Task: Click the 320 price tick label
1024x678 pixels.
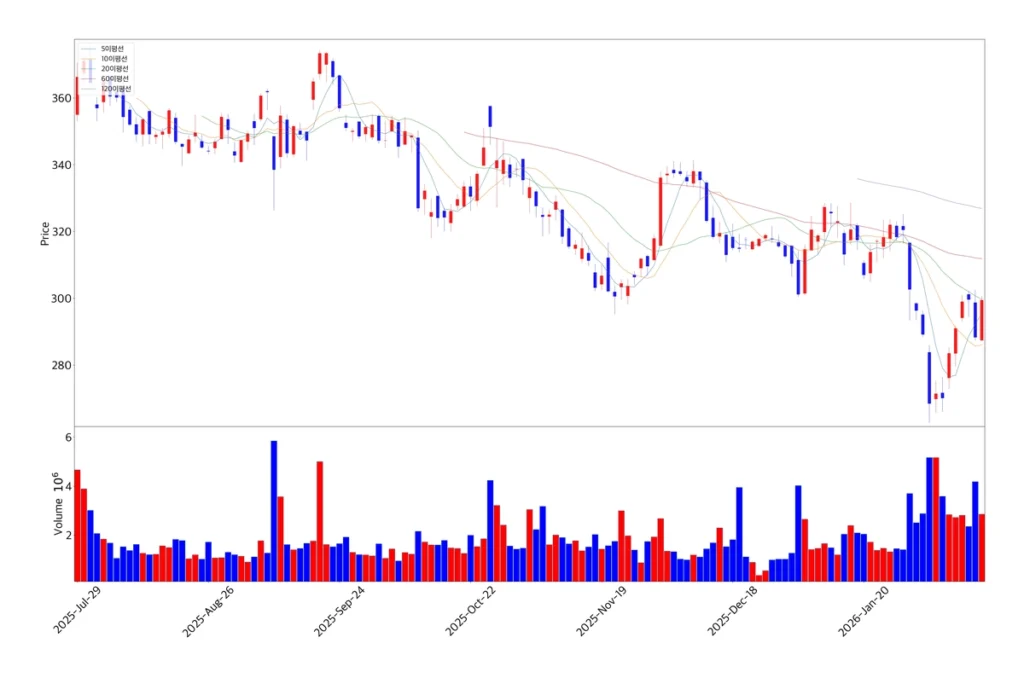Action: (x=60, y=232)
